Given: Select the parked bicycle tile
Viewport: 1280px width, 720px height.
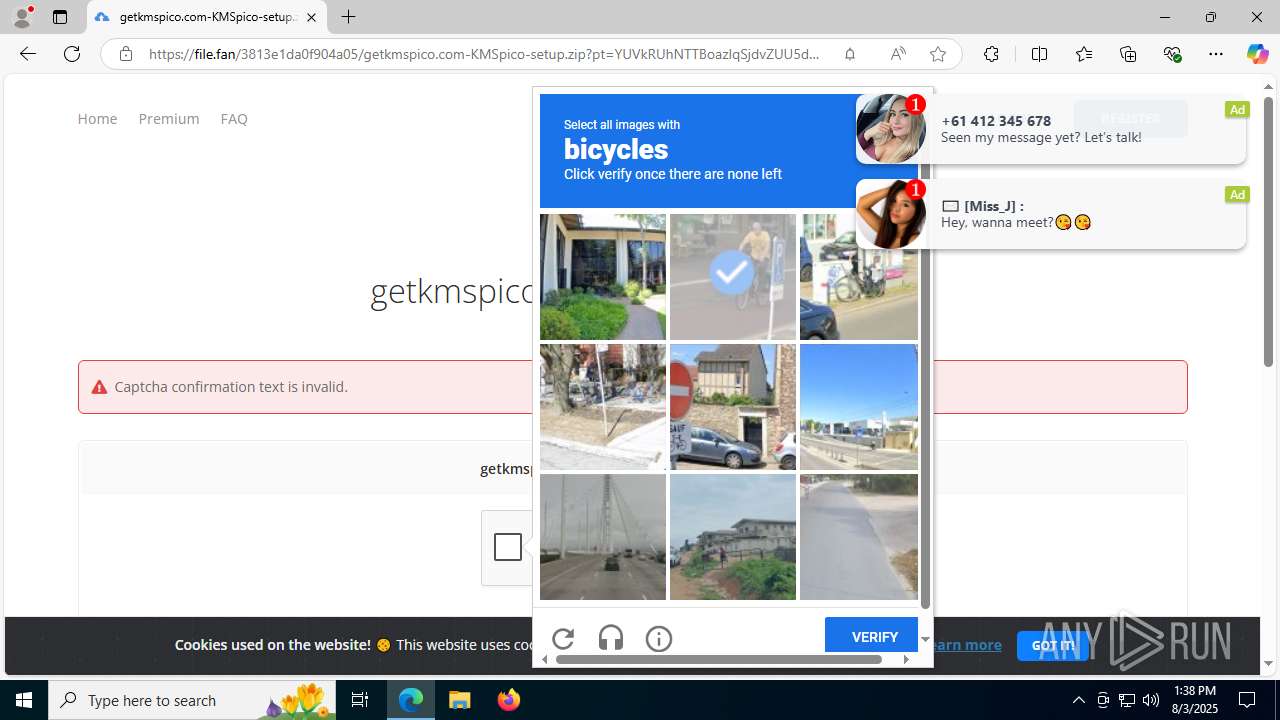Looking at the screenshot, I should pyautogui.click(x=858, y=277).
